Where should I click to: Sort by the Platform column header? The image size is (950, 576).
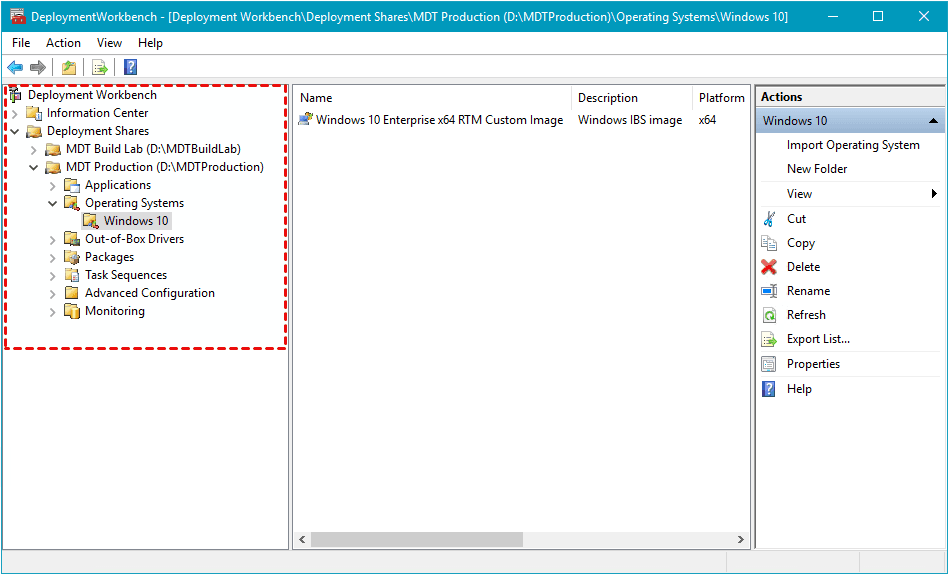pyautogui.click(x=721, y=98)
